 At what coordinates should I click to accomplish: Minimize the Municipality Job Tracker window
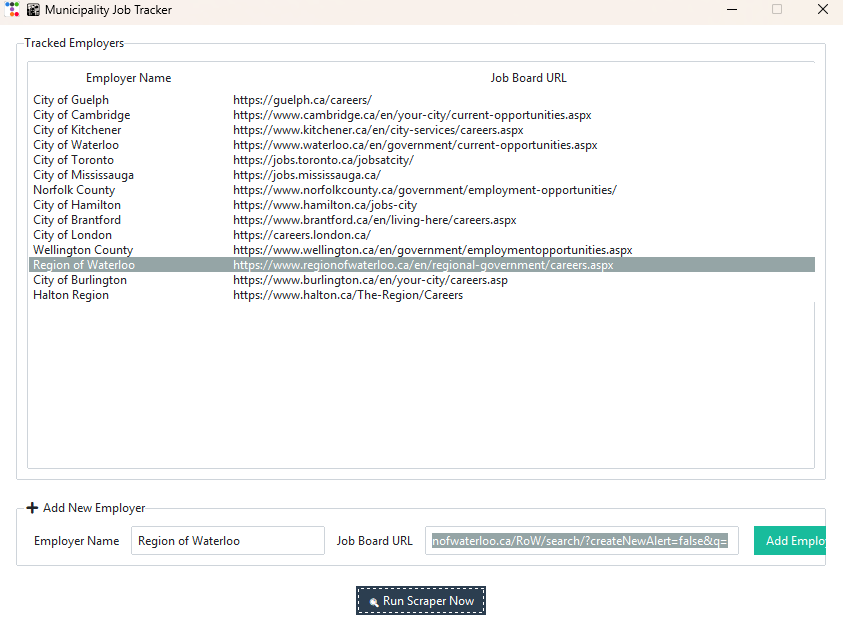click(732, 9)
